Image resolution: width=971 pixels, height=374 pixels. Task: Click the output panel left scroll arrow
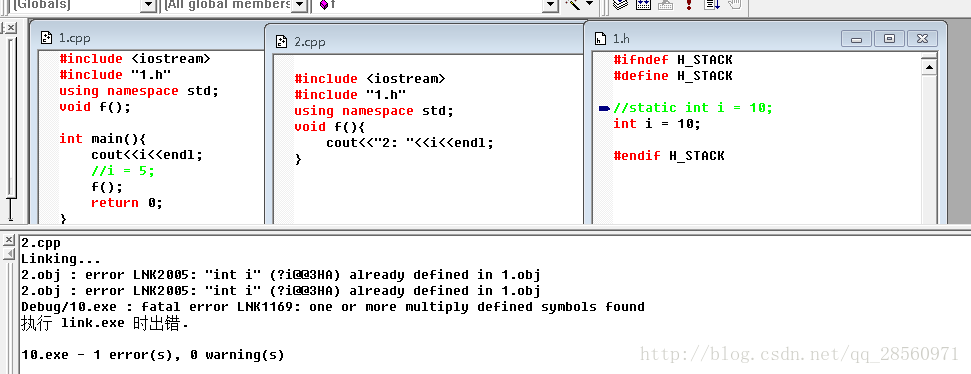coord(9,254)
